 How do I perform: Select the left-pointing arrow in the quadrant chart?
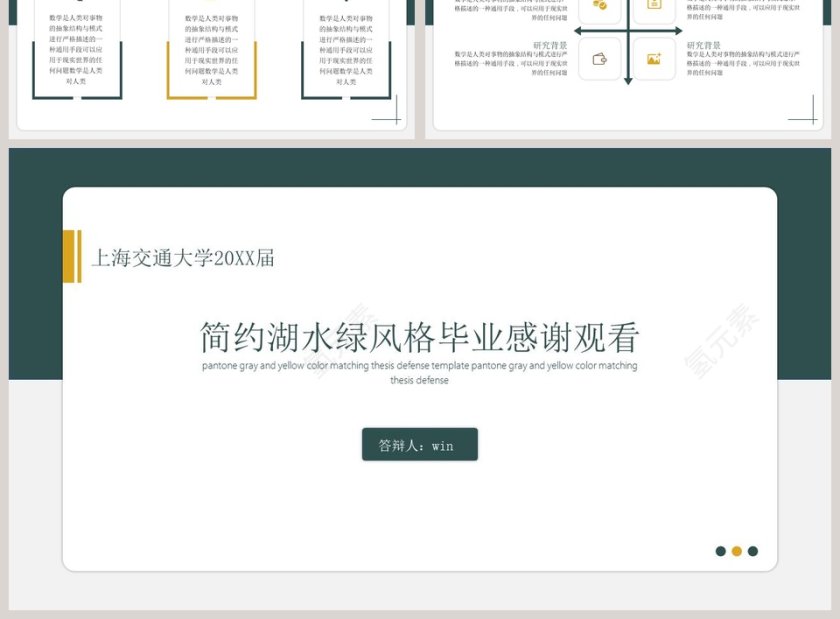point(578,29)
